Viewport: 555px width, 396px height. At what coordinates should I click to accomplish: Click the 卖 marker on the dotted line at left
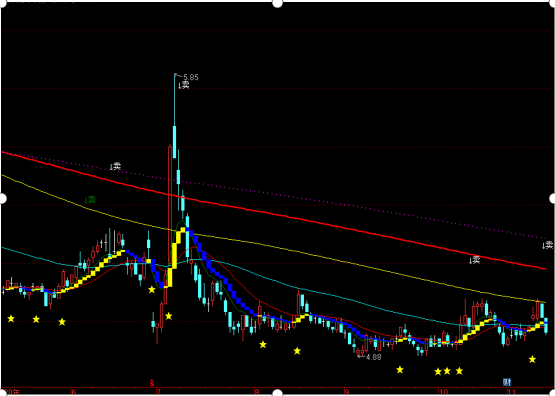point(116,166)
